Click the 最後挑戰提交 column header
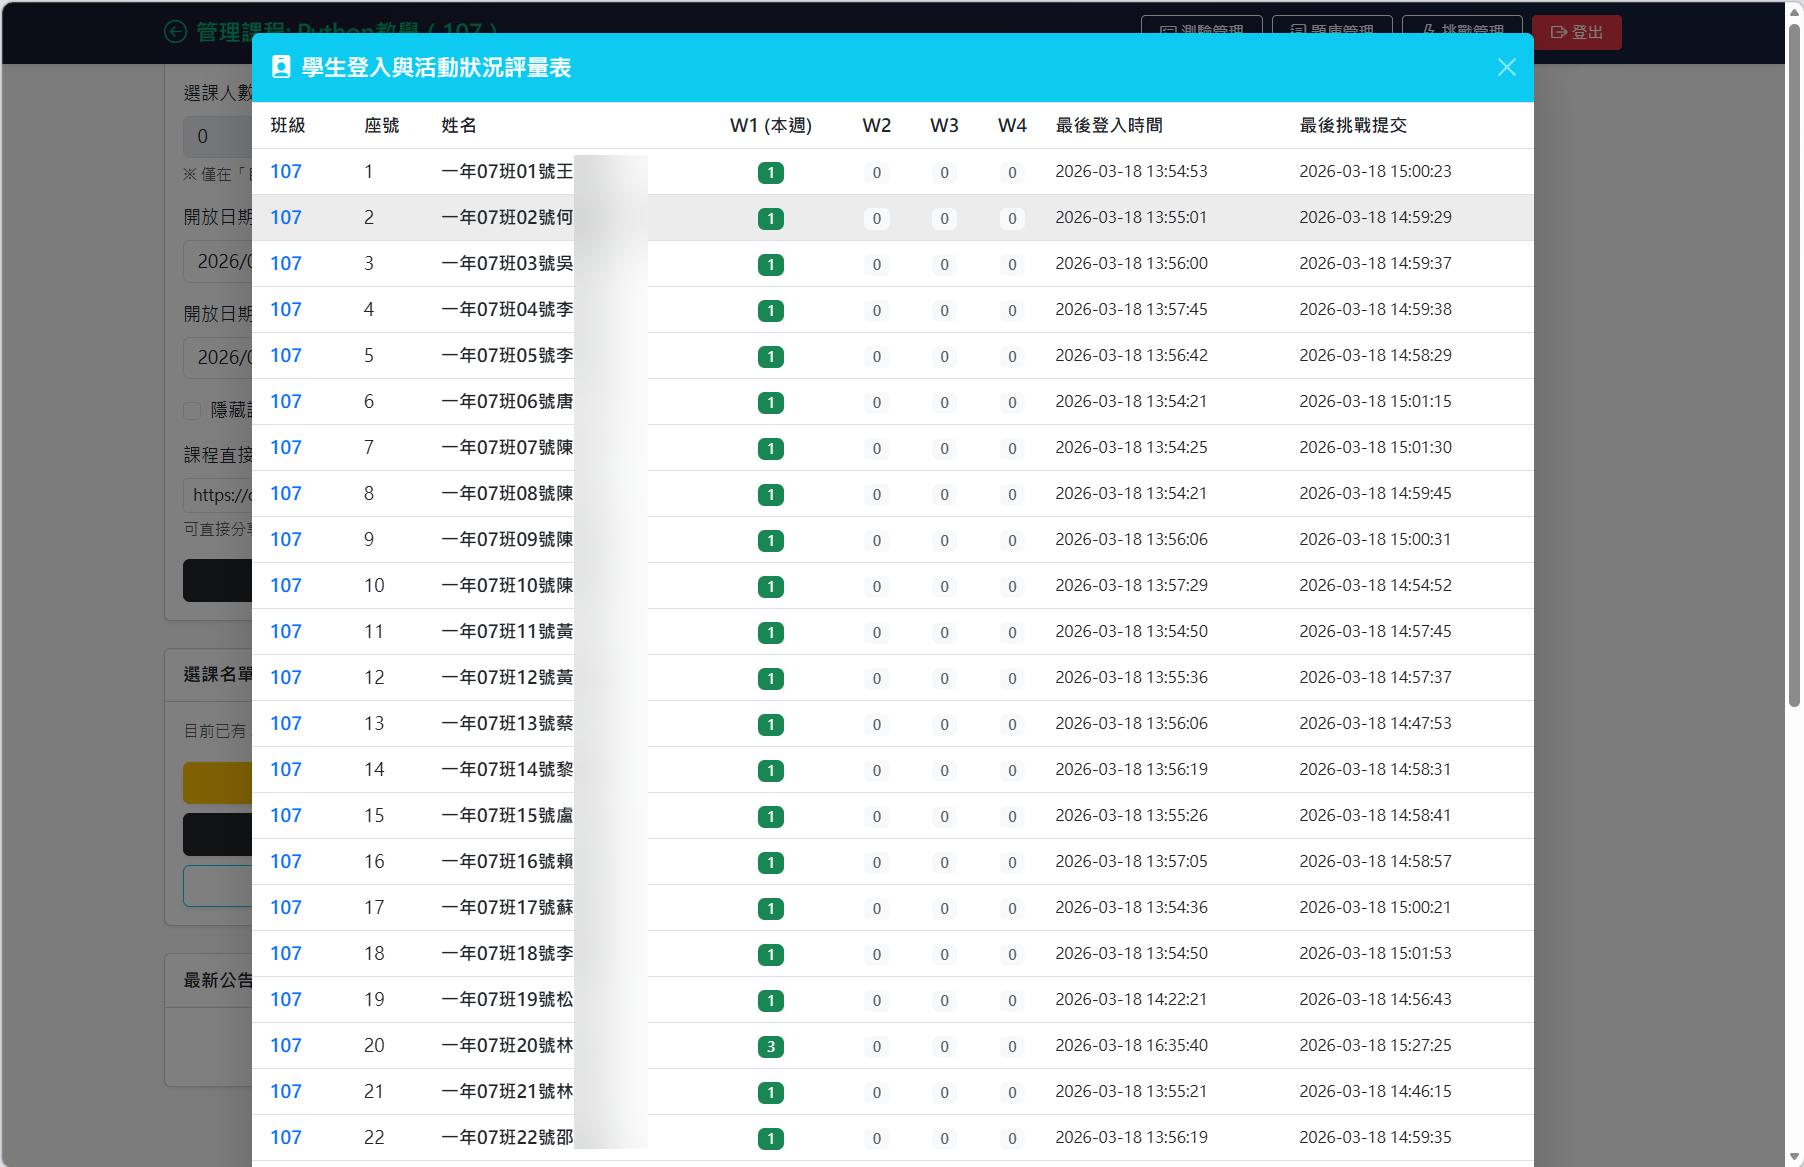The height and width of the screenshot is (1167, 1804). (x=1353, y=126)
